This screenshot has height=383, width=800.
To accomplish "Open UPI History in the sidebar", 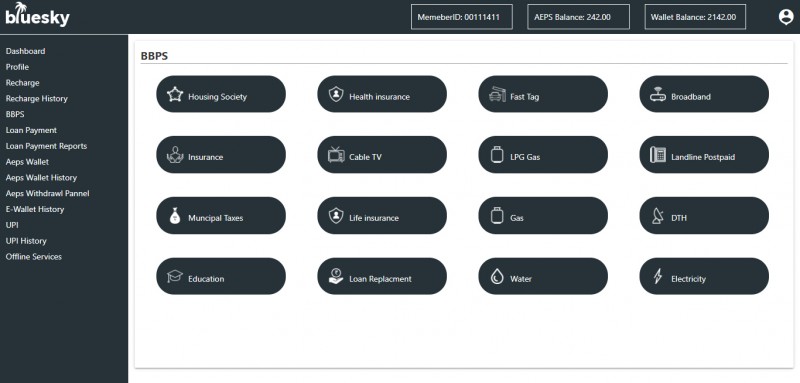I will pos(26,241).
